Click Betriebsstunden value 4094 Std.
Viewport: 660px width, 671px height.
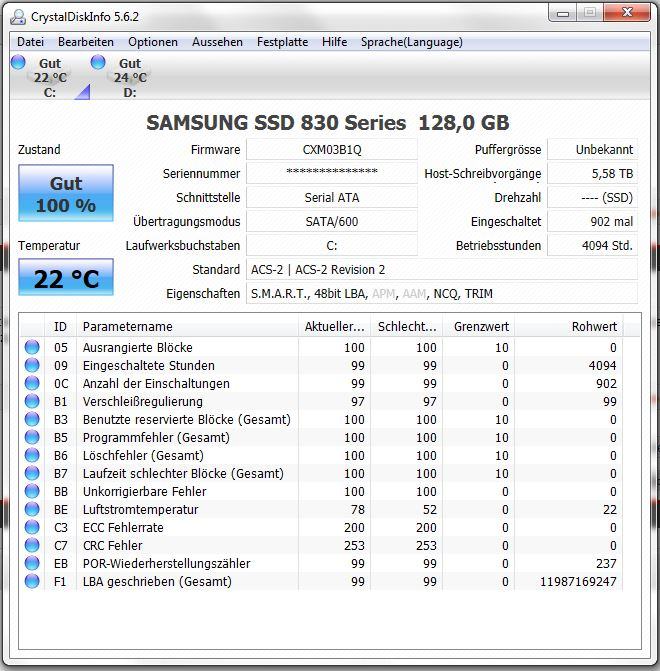point(593,246)
